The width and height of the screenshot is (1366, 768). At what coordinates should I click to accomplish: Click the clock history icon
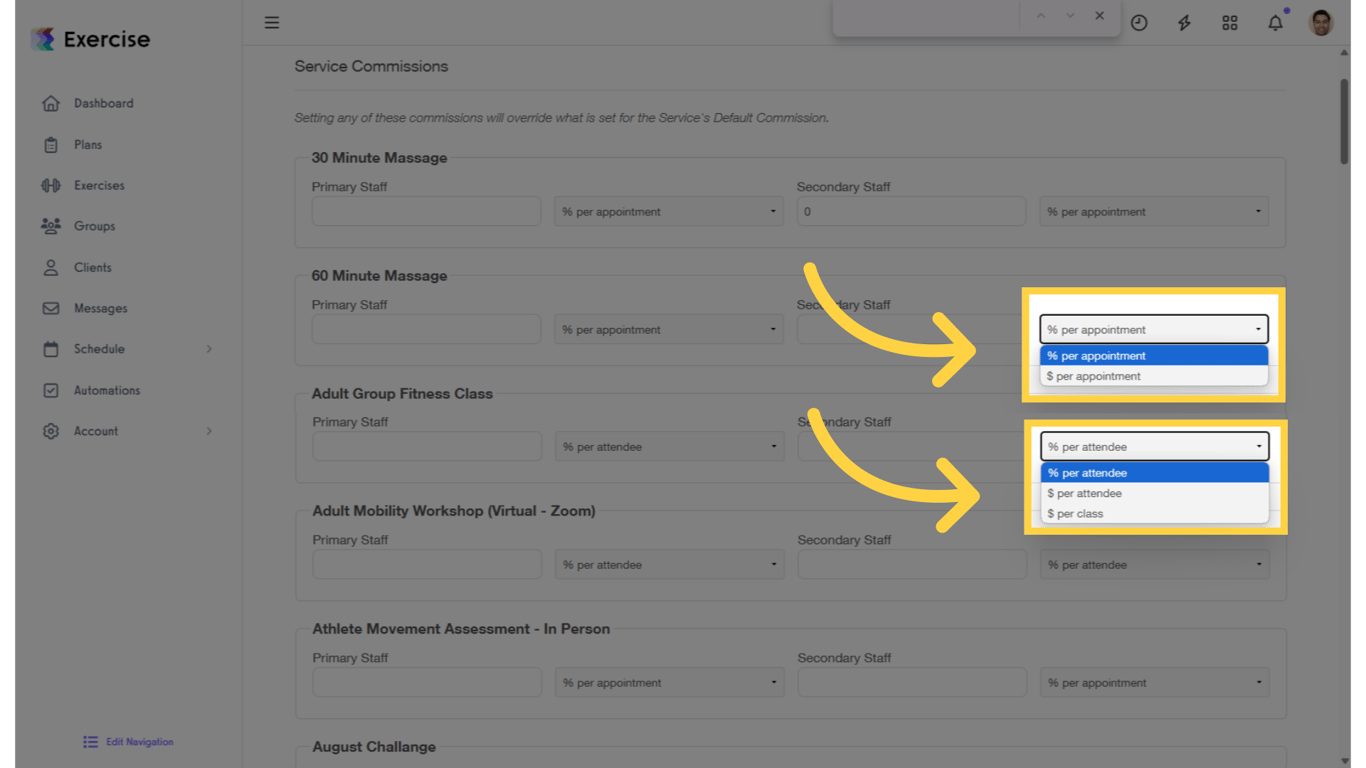1139,22
